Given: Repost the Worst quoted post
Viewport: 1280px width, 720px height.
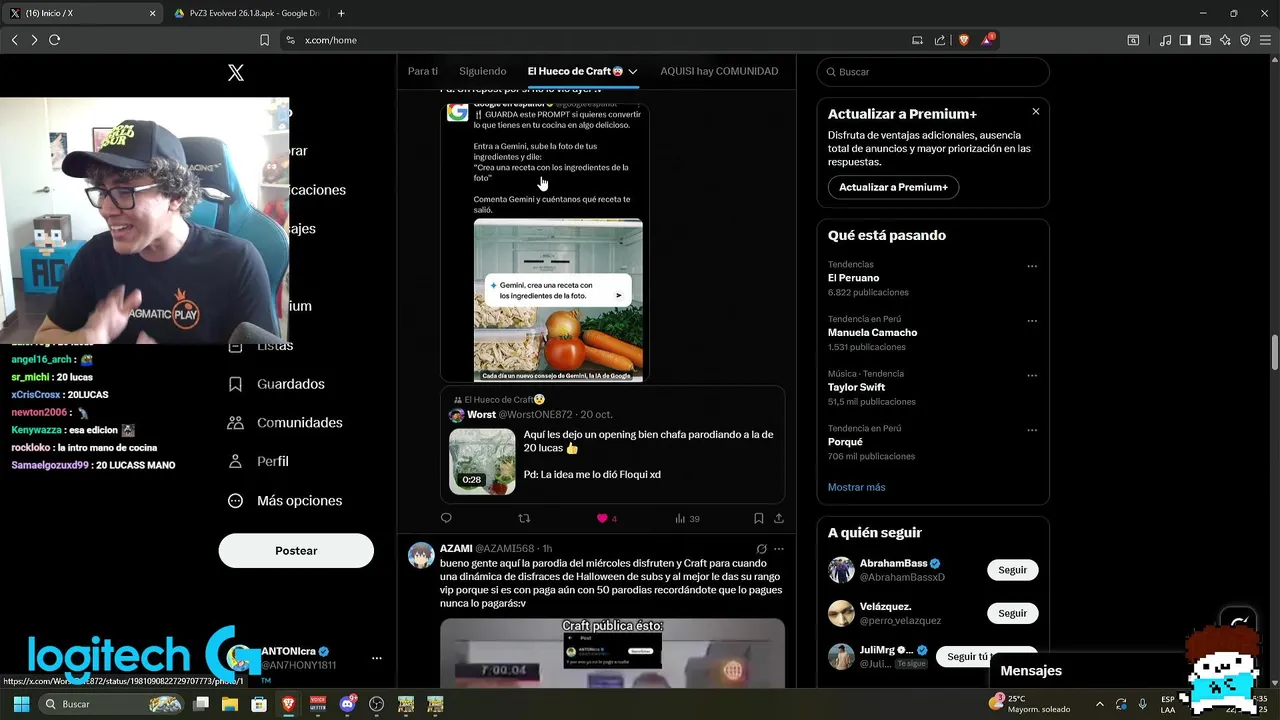Looking at the screenshot, I should pos(524,518).
